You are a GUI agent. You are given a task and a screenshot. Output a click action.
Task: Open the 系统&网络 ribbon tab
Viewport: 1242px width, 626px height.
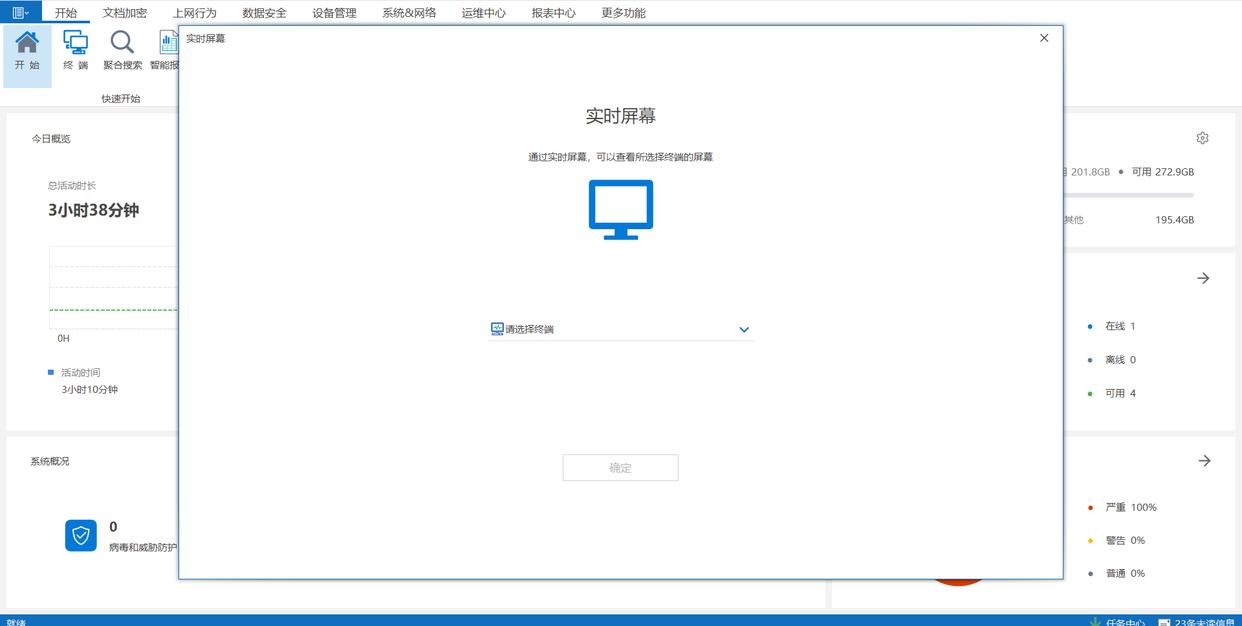[x=409, y=13]
